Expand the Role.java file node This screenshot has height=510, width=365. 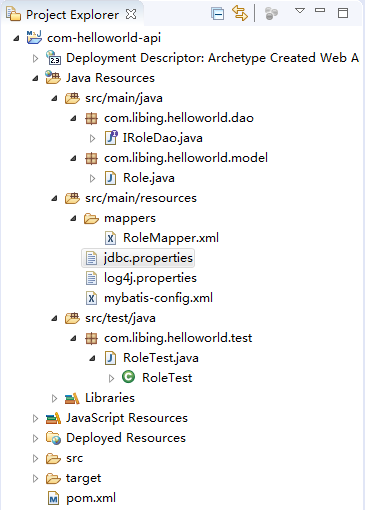(x=92, y=178)
